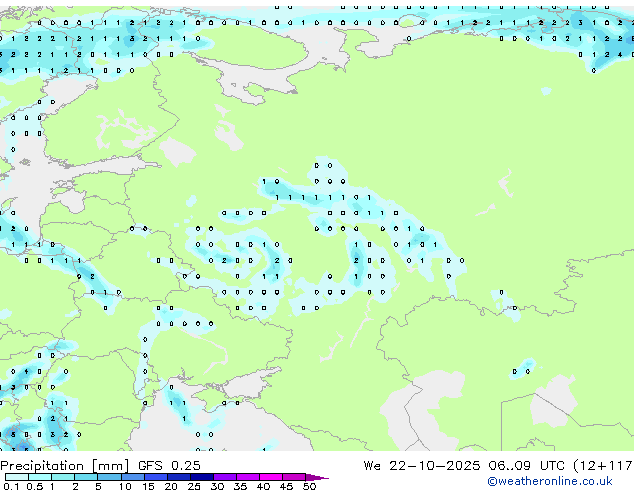
Task: Click the 0.1–0.5 mm palest cyan legend swatch
Action: point(17,477)
